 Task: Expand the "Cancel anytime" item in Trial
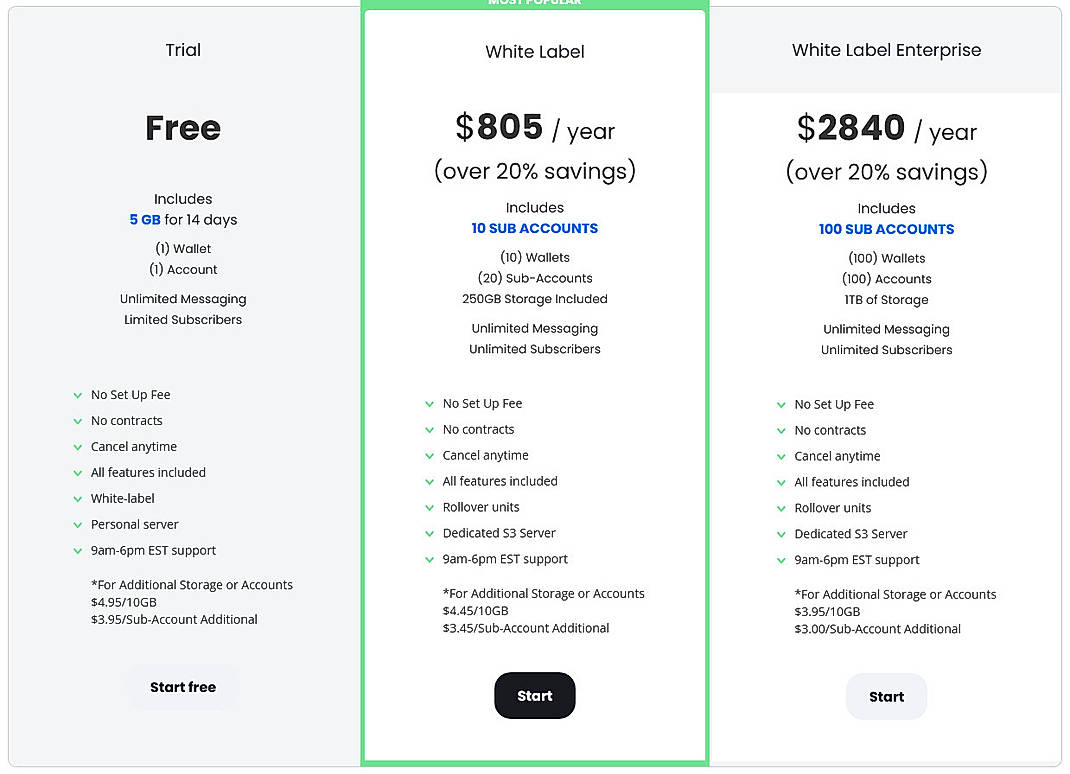click(78, 446)
